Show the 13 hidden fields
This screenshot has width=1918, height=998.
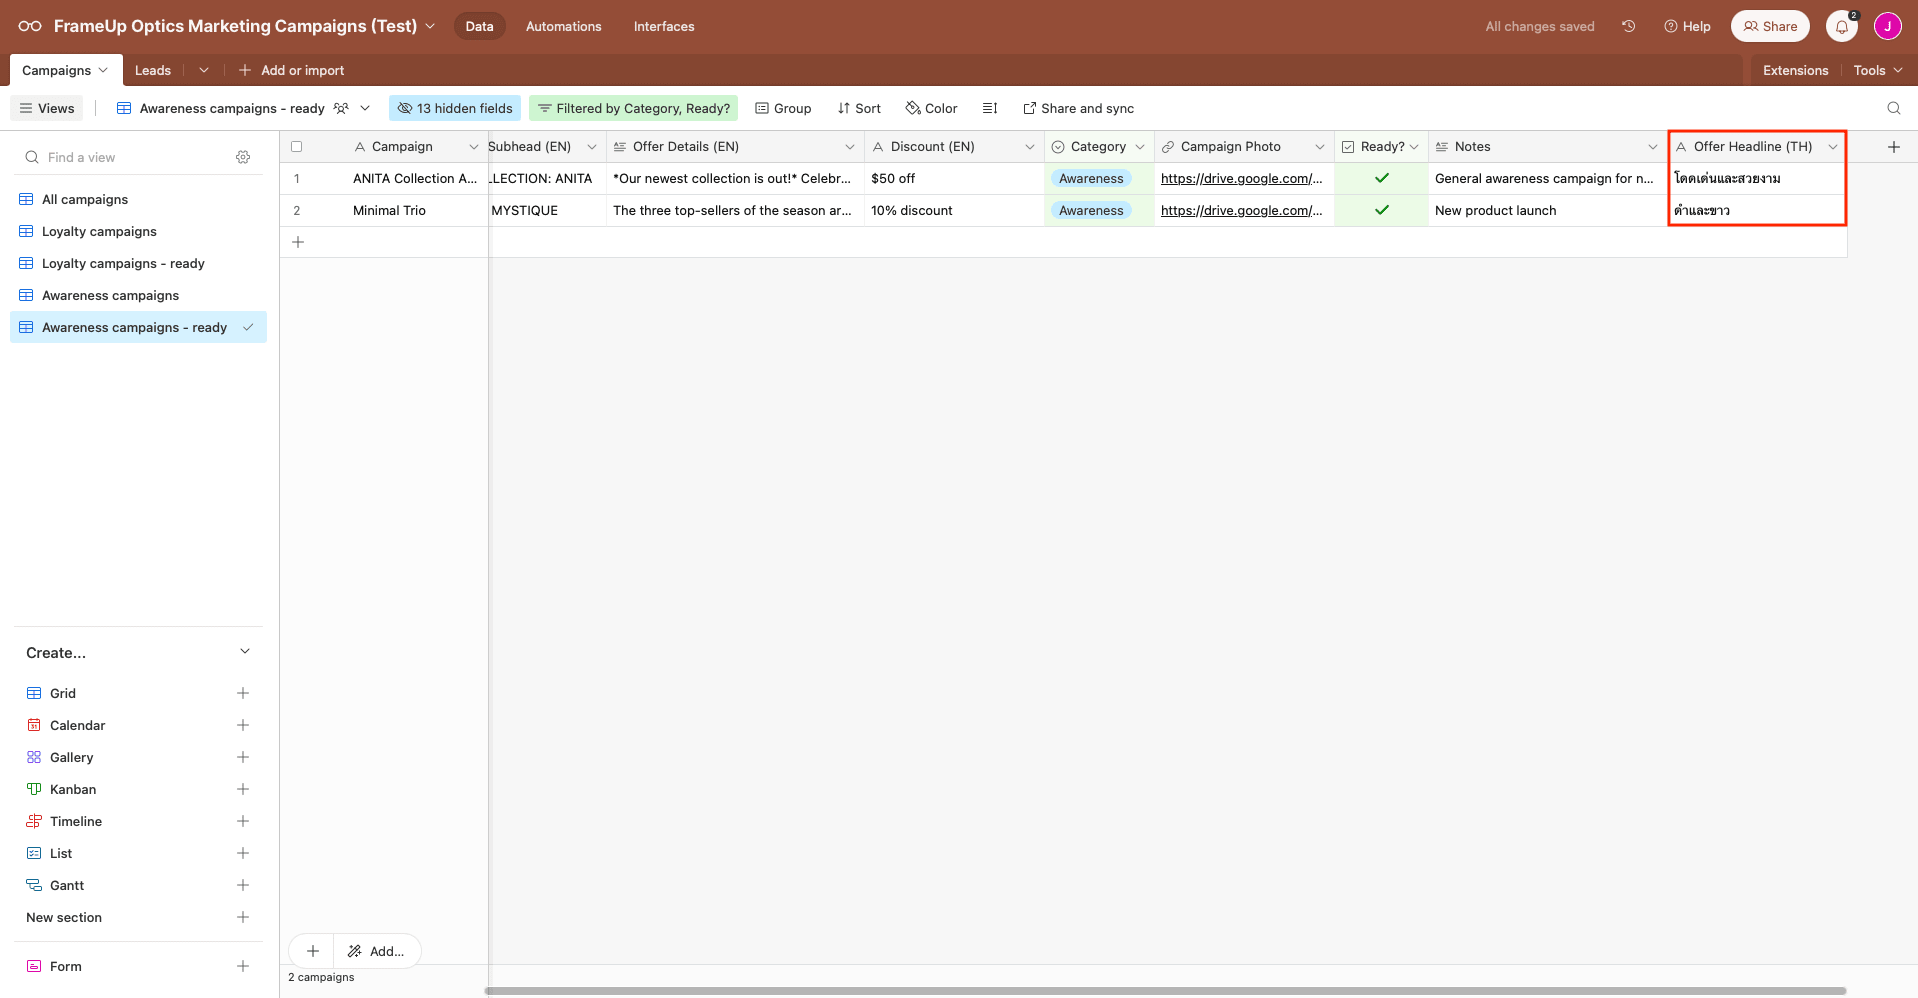[x=454, y=108]
